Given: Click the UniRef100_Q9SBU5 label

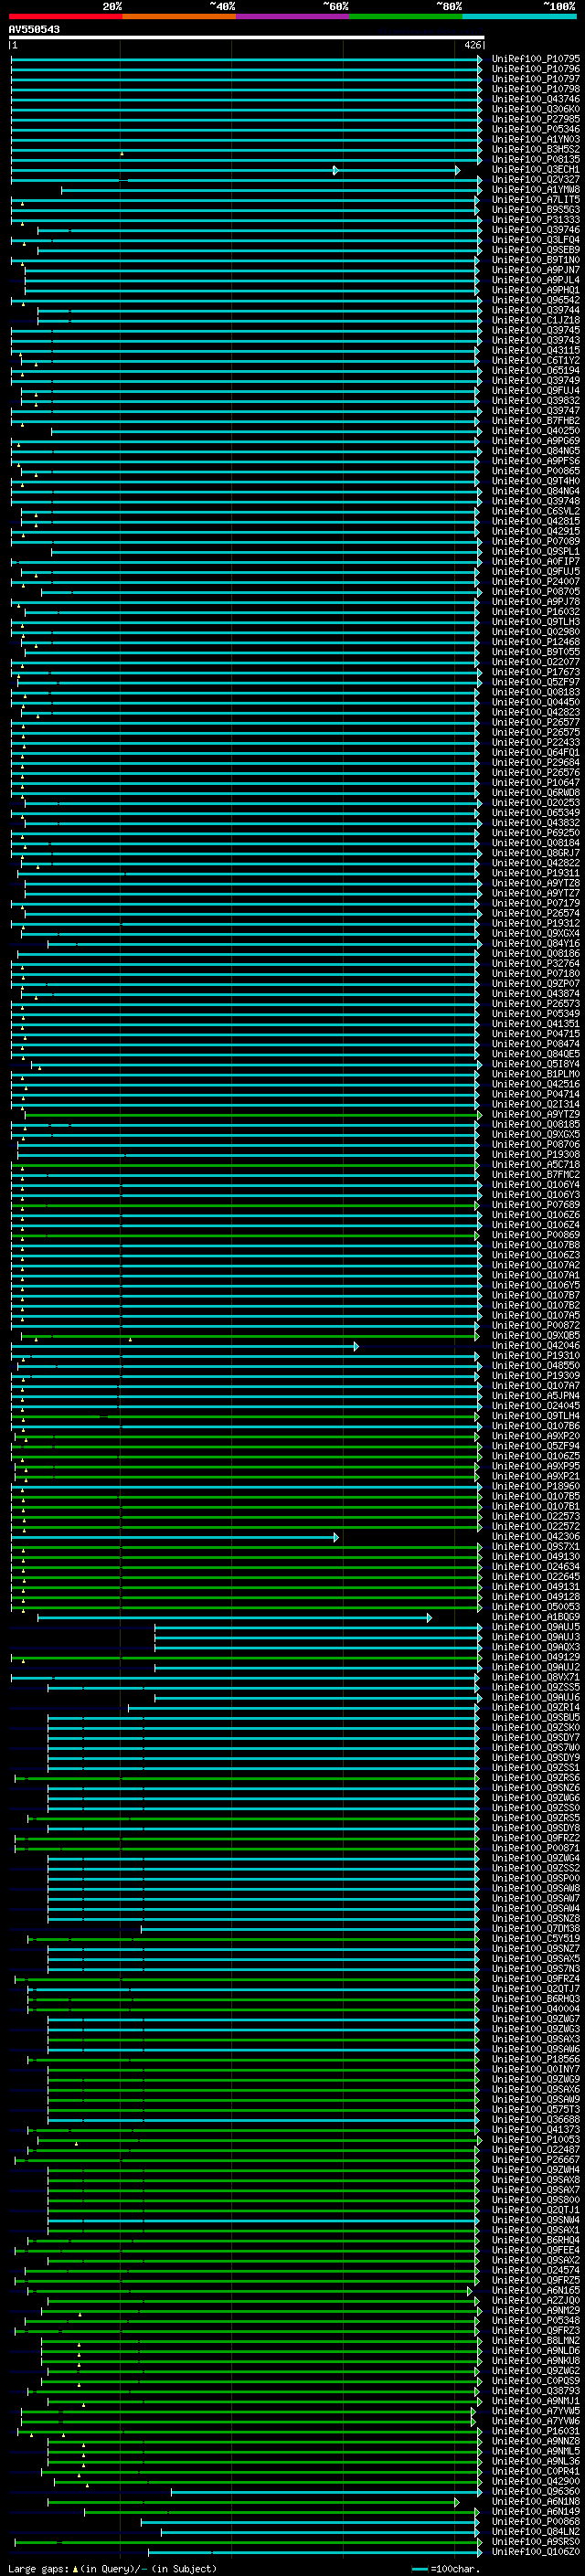Looking at the screenshot, I should tap(536, 1717).
